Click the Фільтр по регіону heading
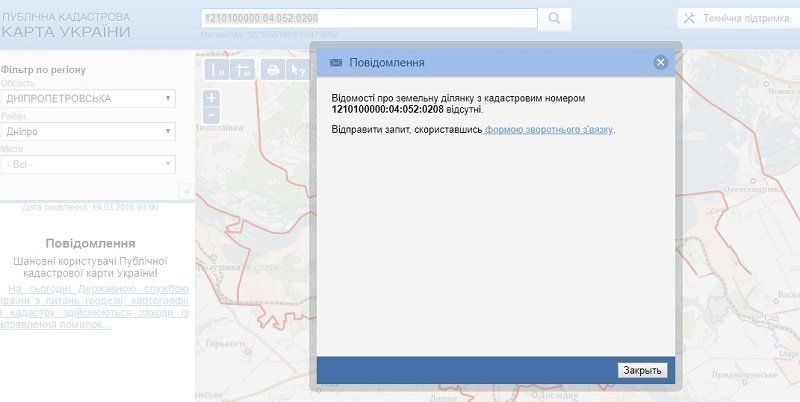The image size is (800, 402). pos(43,70)
